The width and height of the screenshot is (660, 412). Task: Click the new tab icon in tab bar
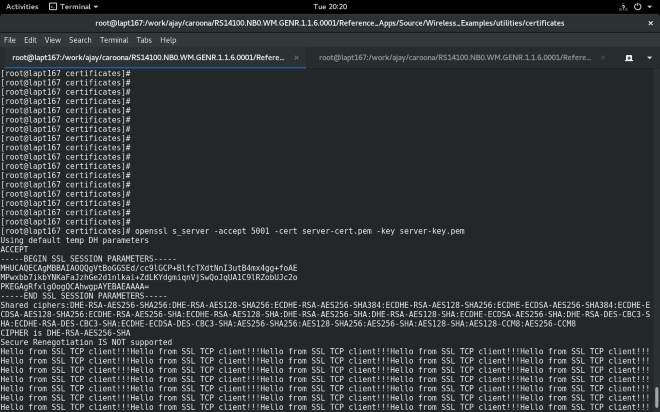pos(629,58)
